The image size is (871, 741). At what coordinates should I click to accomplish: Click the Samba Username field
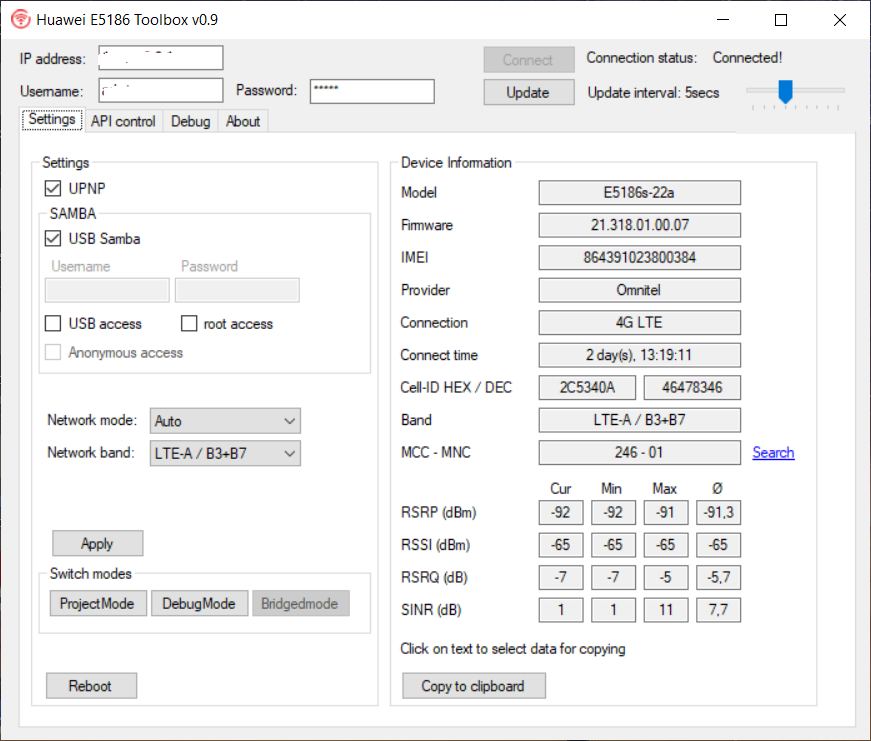click(x=107, y=290)
